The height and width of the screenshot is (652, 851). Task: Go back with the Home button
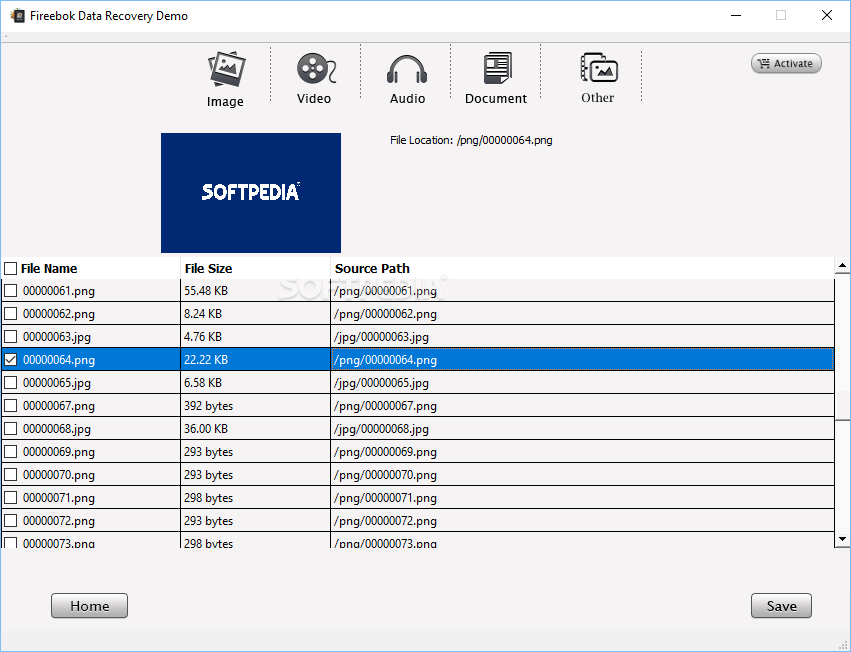point(89,606)
